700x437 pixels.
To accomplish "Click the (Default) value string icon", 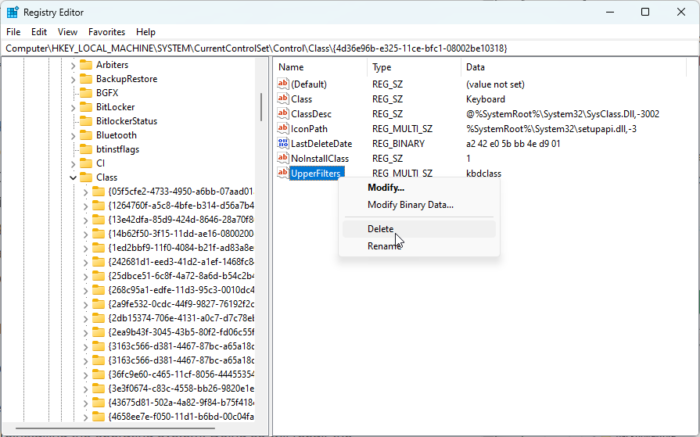I will click(x=283, y=83).
